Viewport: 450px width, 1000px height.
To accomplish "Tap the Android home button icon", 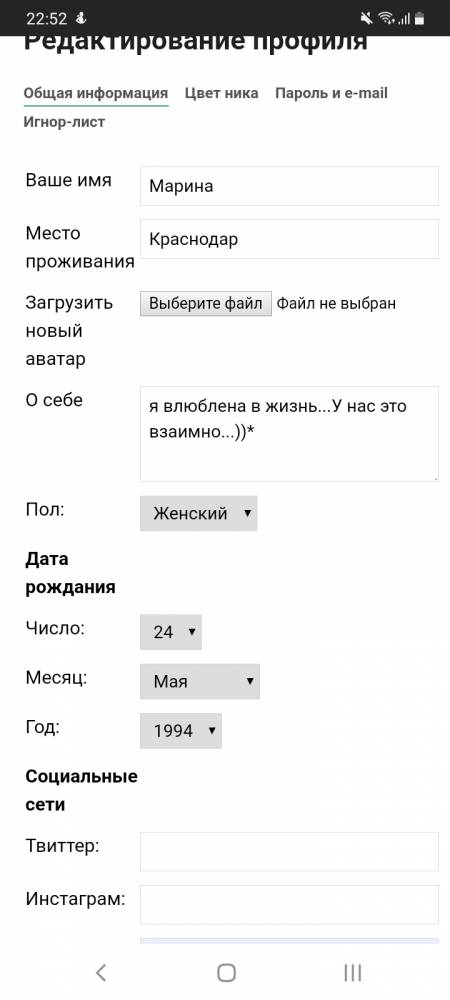I will tap(226, 972).
